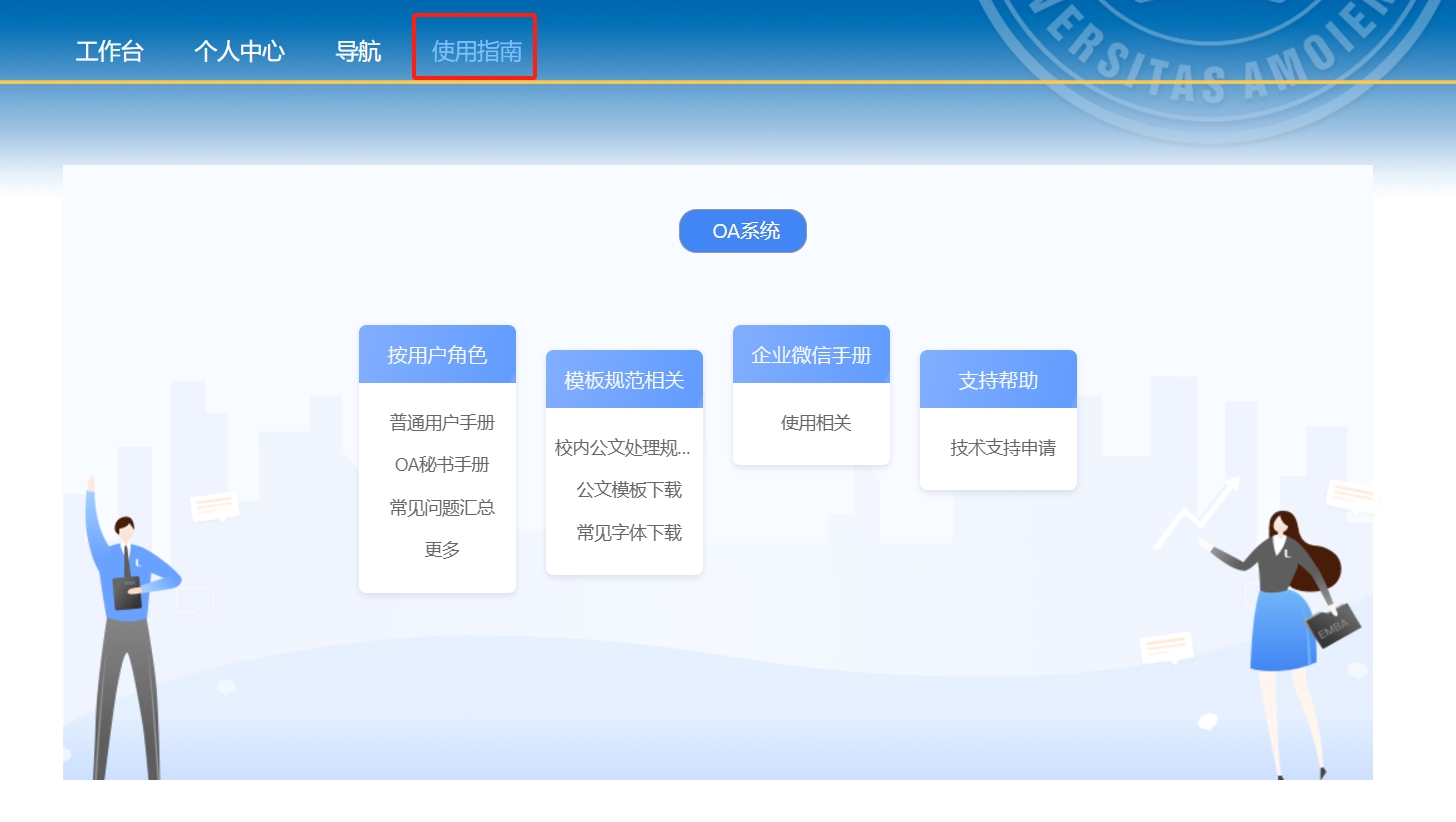Image resolution: width=1456 pixels, height=822 pixels.
Task: Open the 普通用户手册 link
Action: tap(442, 423)
